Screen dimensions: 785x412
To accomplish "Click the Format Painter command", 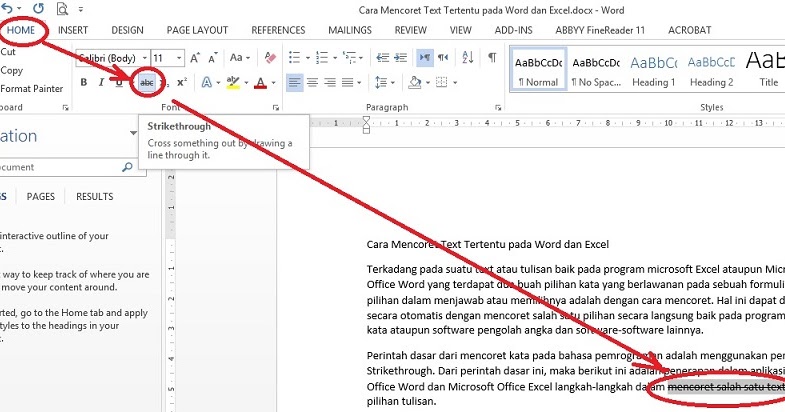I will click(32, 89).
